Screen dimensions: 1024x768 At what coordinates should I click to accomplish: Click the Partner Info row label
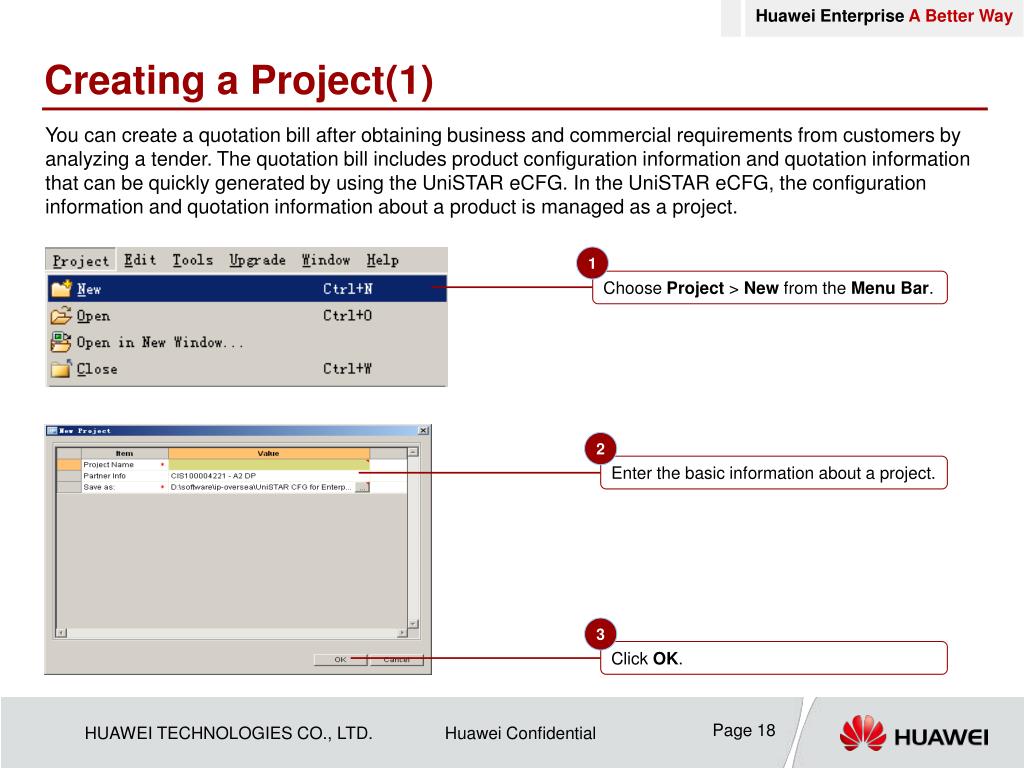(104, 475)
